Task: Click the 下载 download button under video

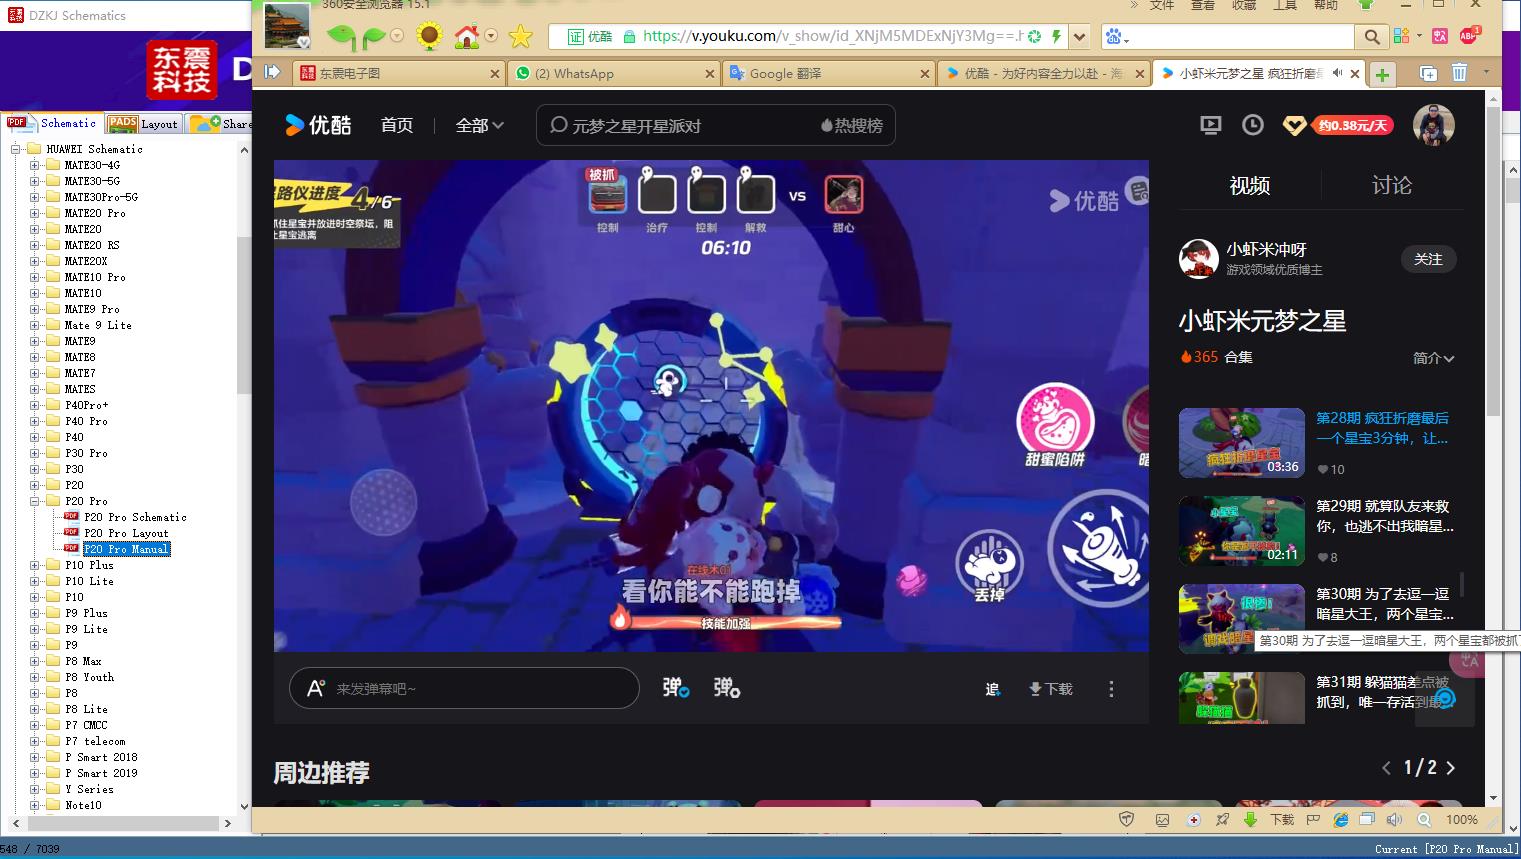Action: 1051,689
